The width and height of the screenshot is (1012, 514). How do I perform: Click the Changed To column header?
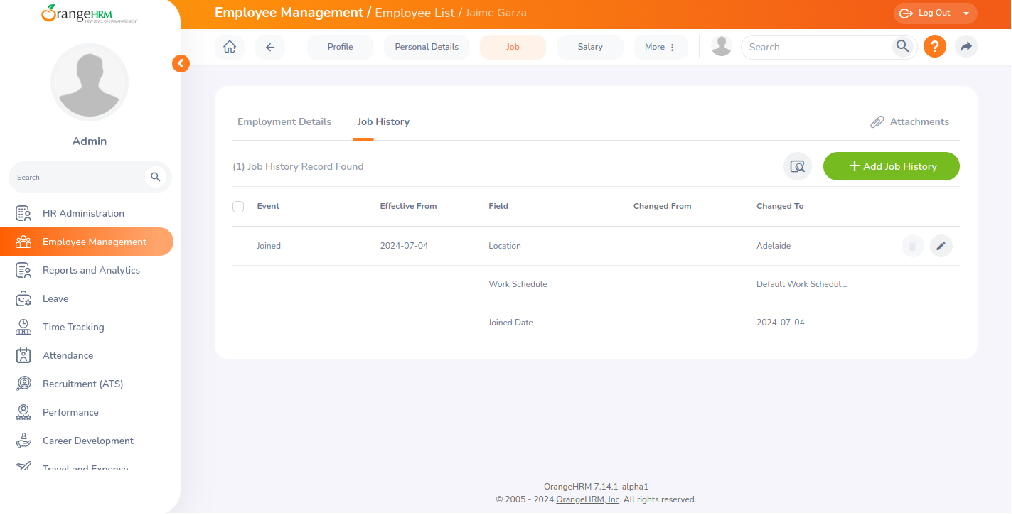tap(780, 206)
